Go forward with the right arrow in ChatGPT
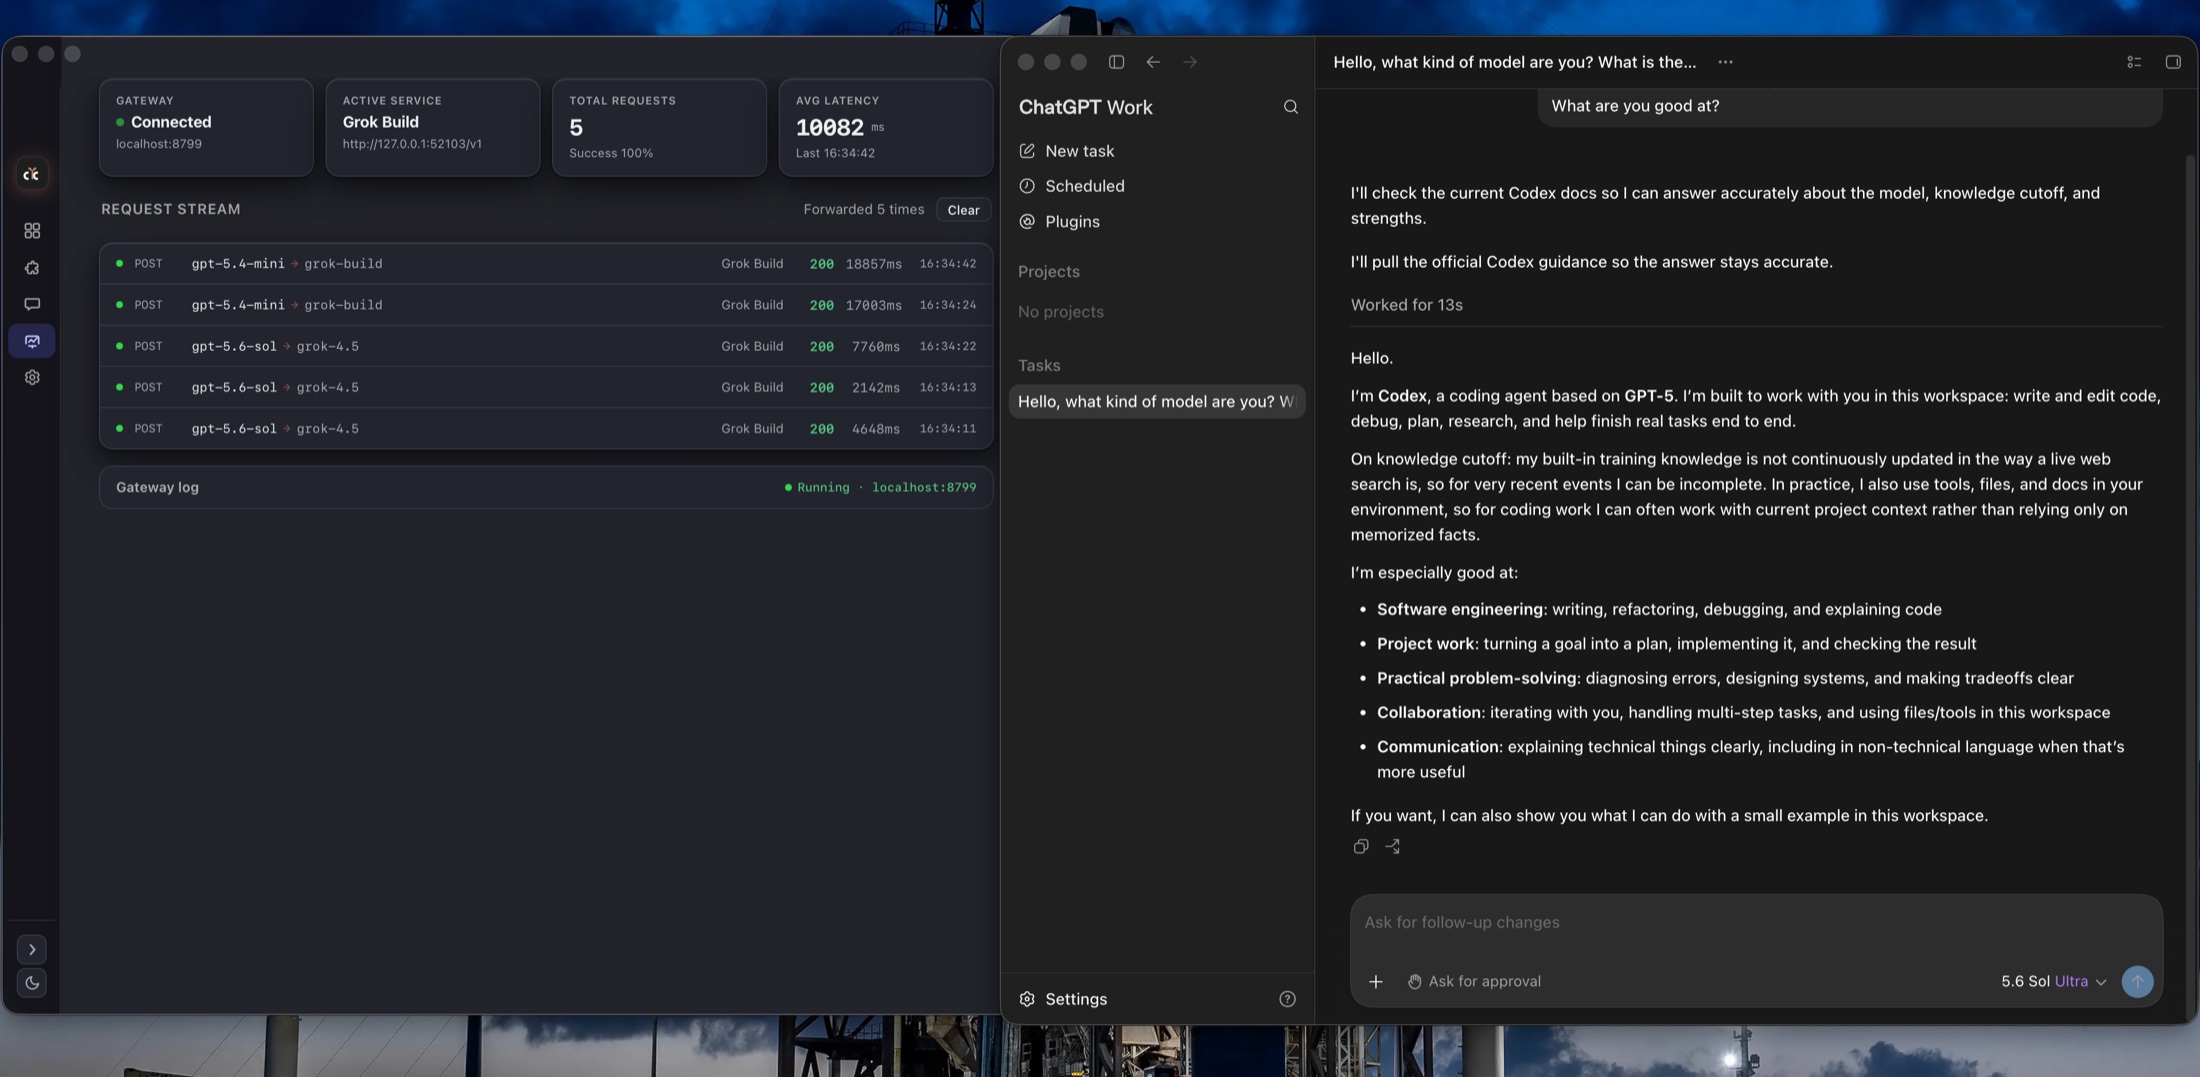 [1190, 62]
